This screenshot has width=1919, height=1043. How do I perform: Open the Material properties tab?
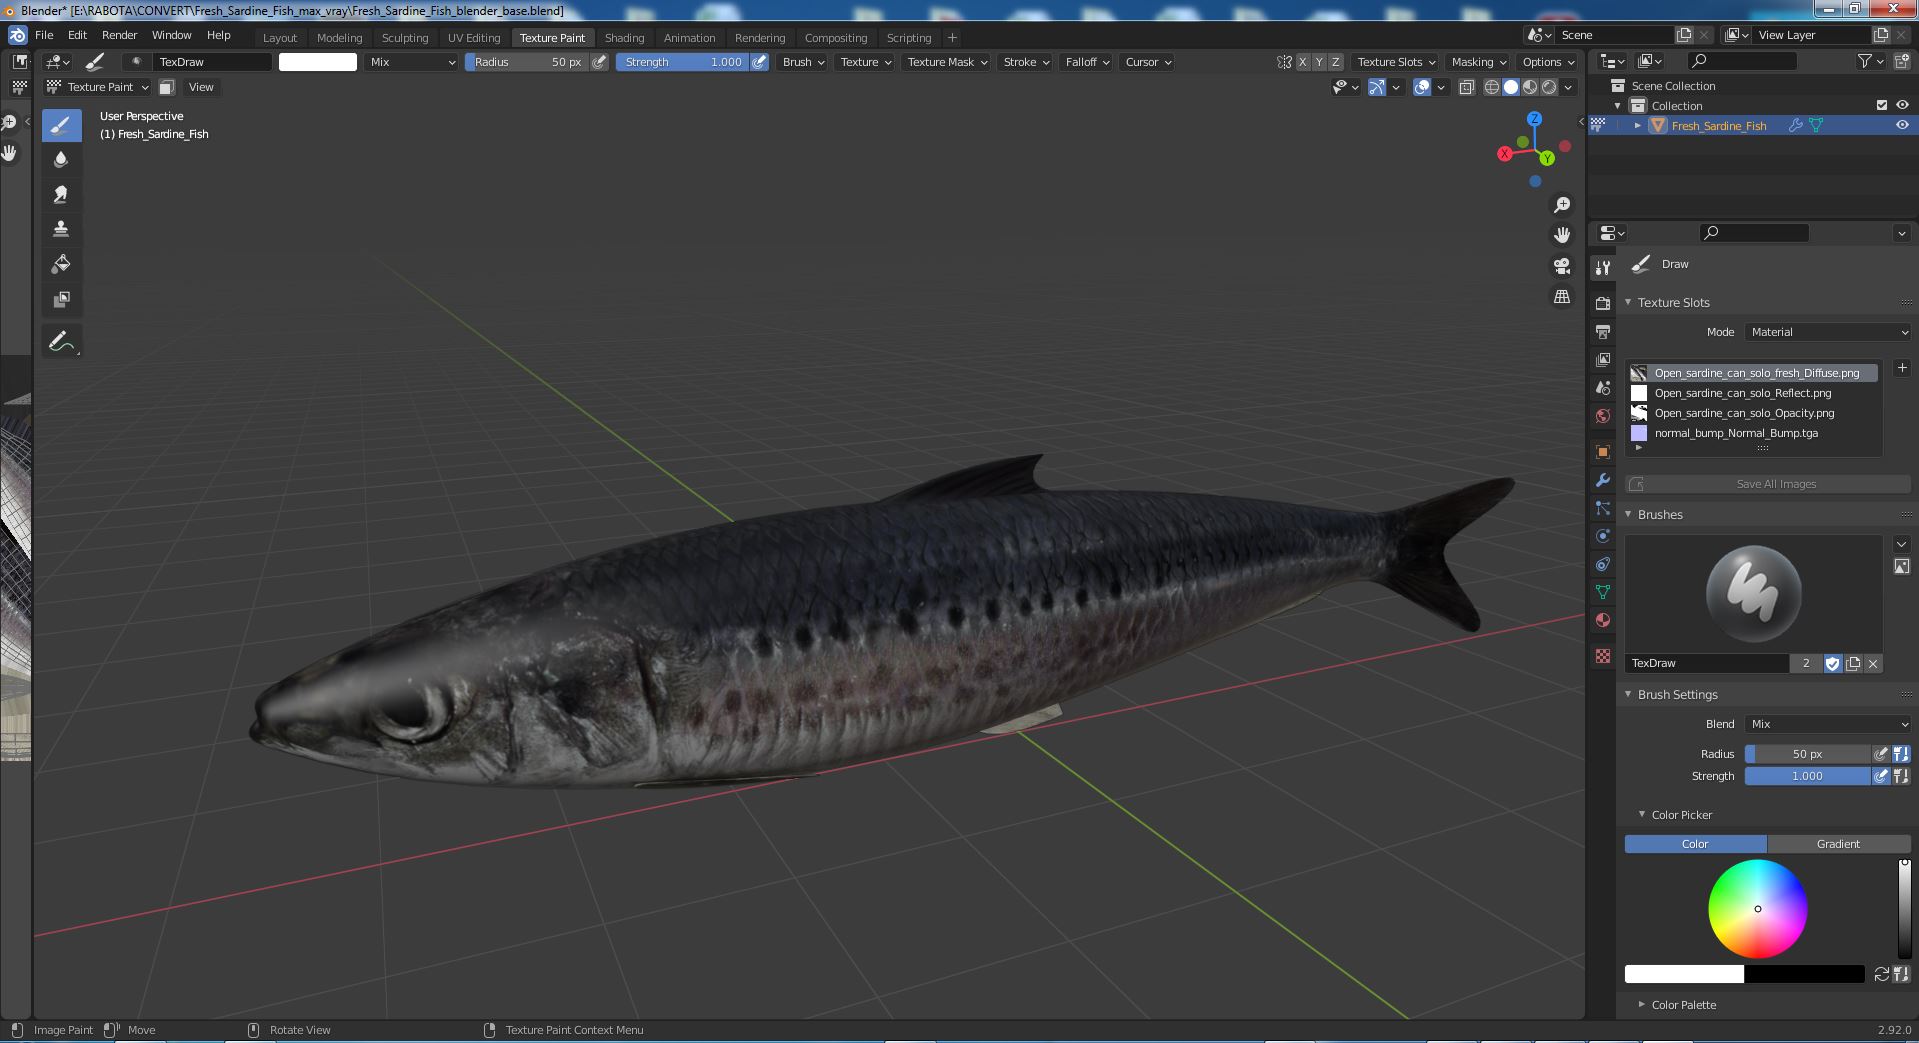pyautogui.click(x=1603, y=620)
